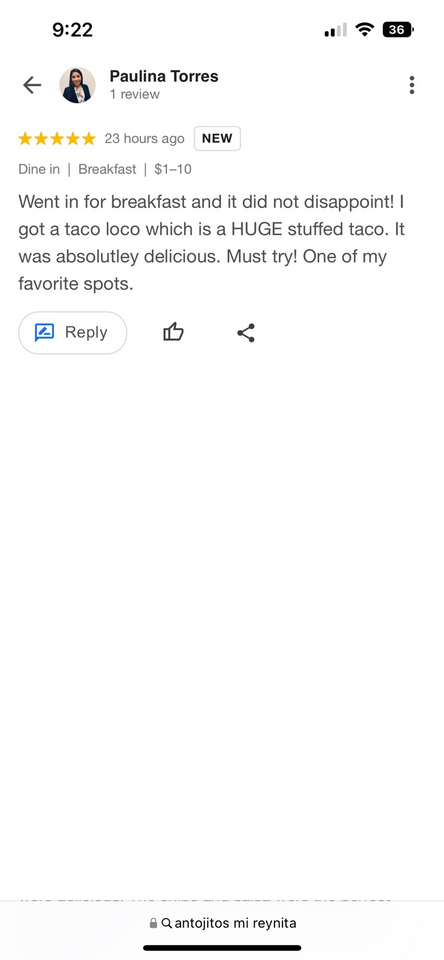Go back using the left arrow
This screenshot has width=444, height=960.
[32, 85]
